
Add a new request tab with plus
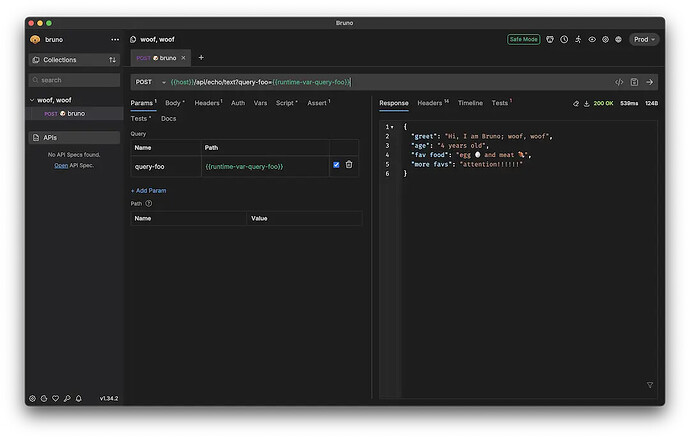point(201,58)
